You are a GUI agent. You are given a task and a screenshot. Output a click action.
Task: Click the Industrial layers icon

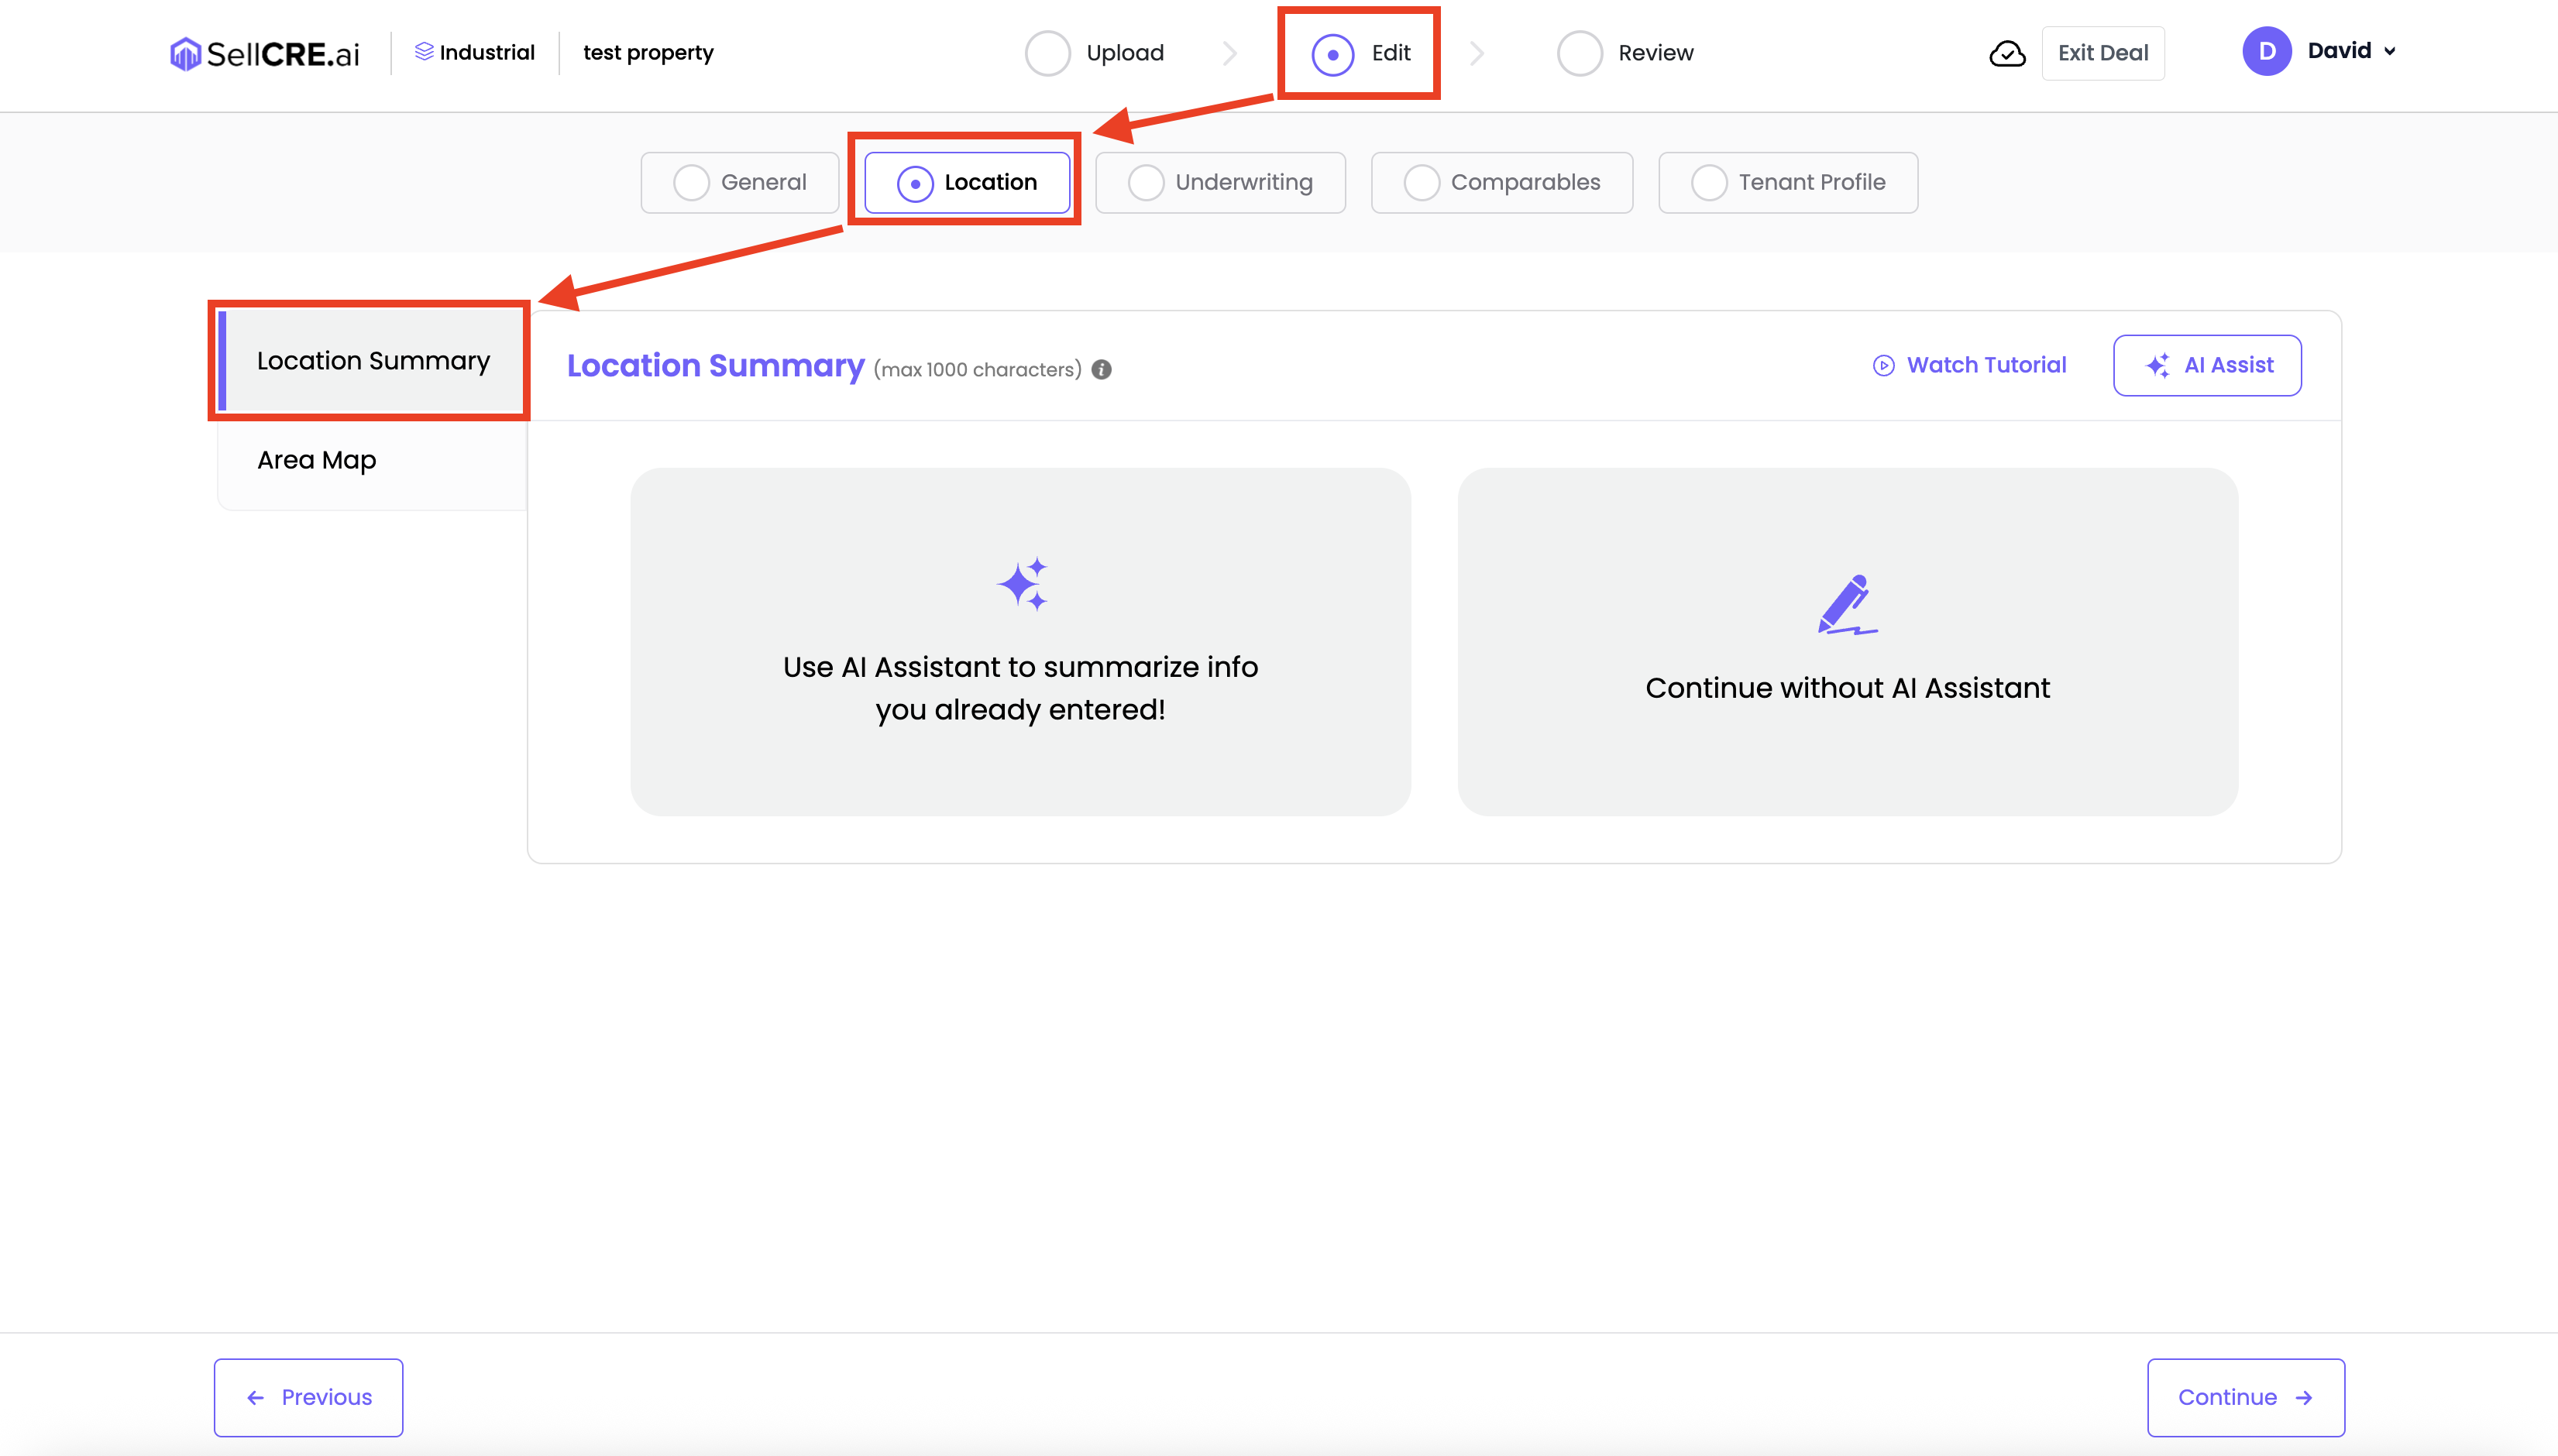click(424, 51)
